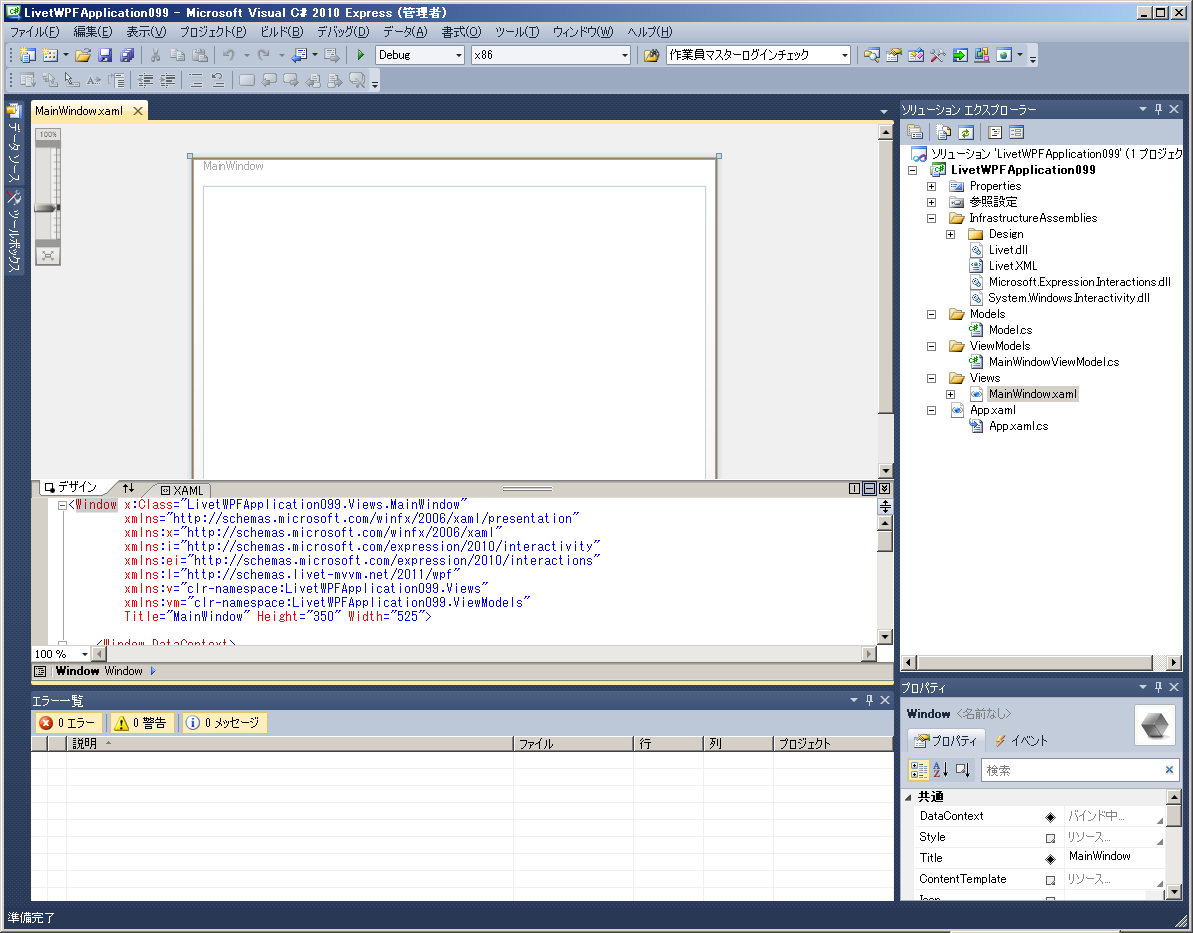The height and width of the screenshot is (933, 1193).
Task: Click the Title value field MainWindow
Action: click(1114, 857)
